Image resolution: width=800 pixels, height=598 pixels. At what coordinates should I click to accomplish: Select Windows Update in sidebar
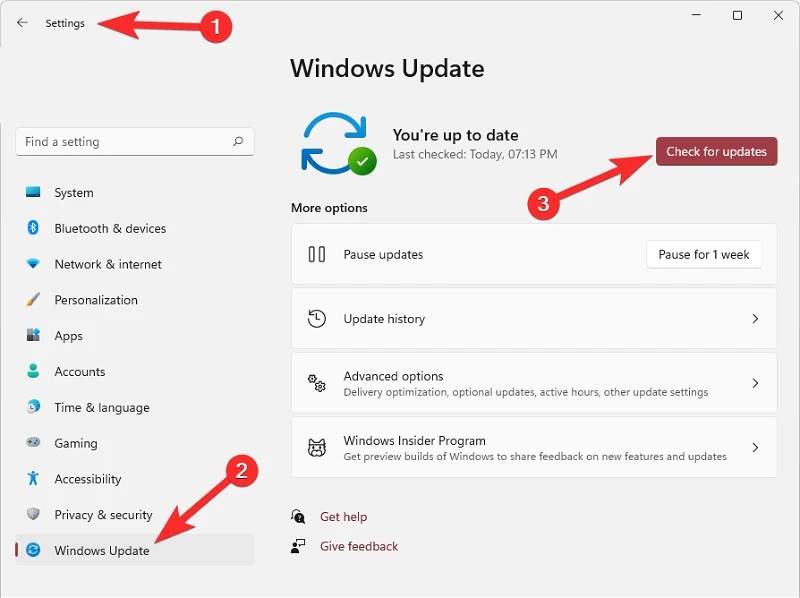pyautogui.click(x=135, y=550)
